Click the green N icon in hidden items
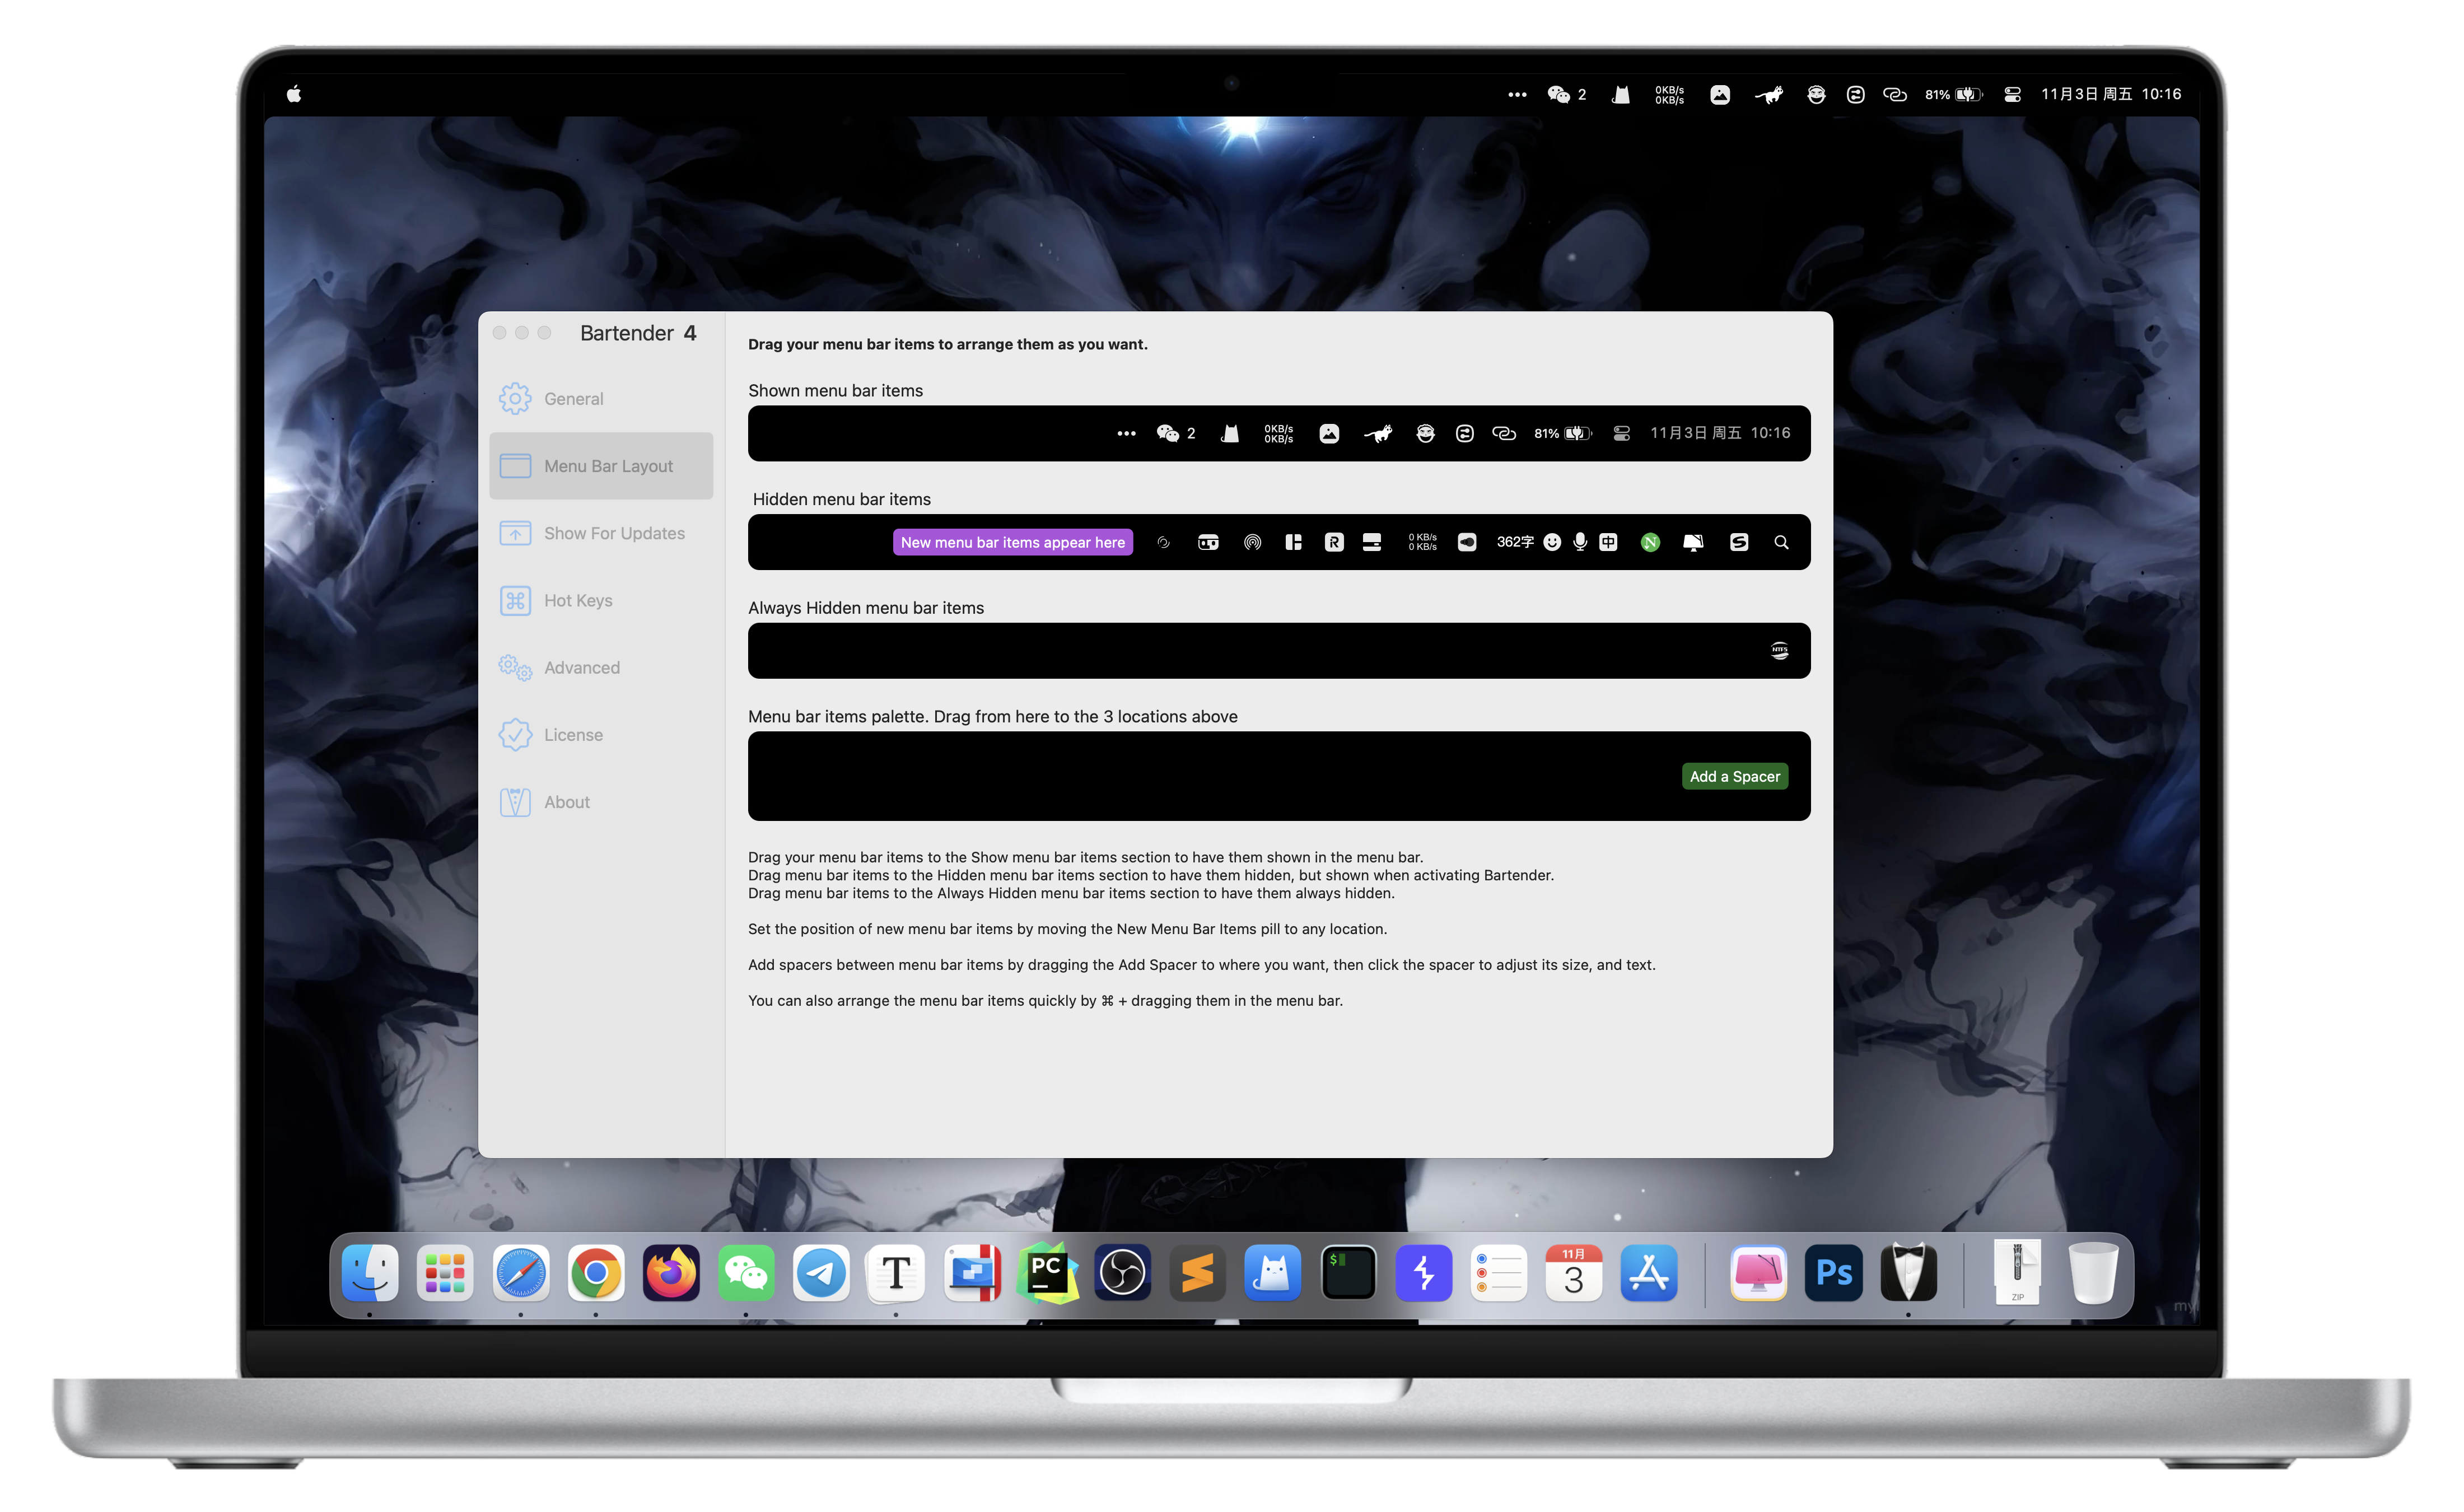Image resolution: width=2464 pixels, height=1512 pixels. (x=1650, y=542)
